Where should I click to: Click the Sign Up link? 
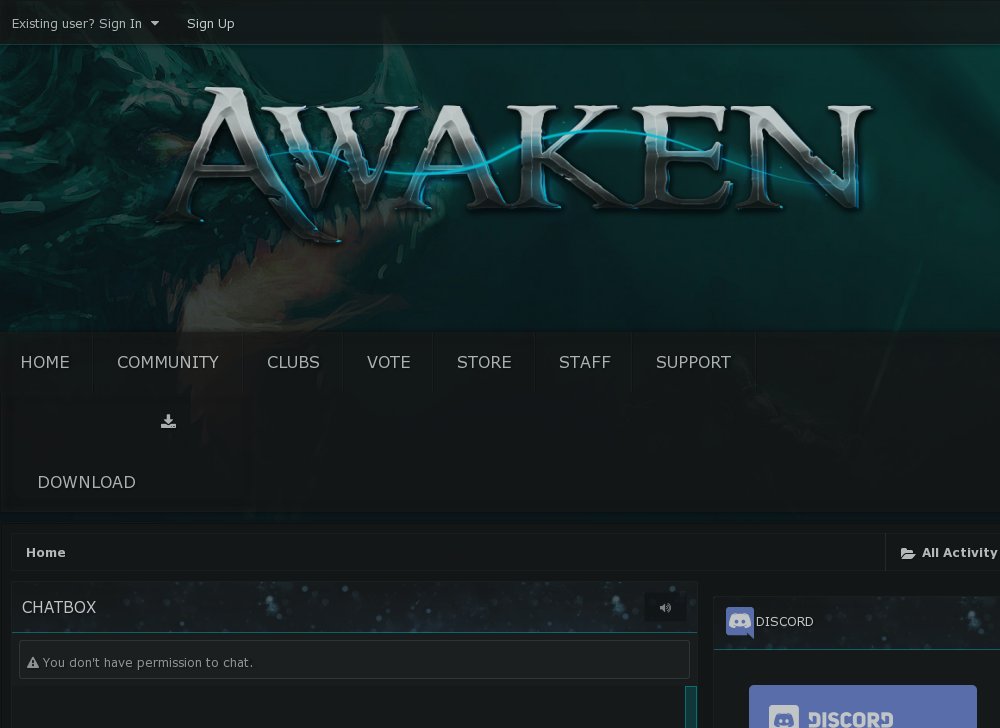coord(210,24)
